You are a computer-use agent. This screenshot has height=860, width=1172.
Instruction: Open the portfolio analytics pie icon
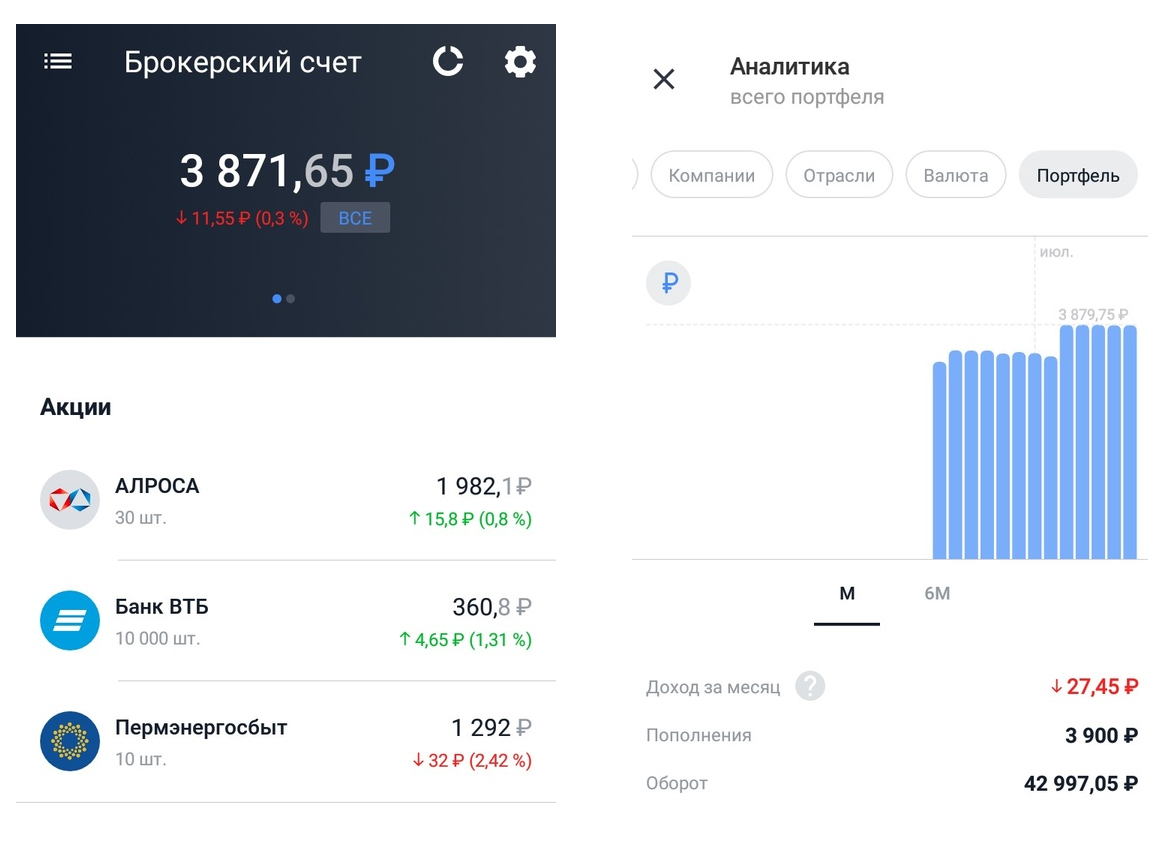pos(448,61)
